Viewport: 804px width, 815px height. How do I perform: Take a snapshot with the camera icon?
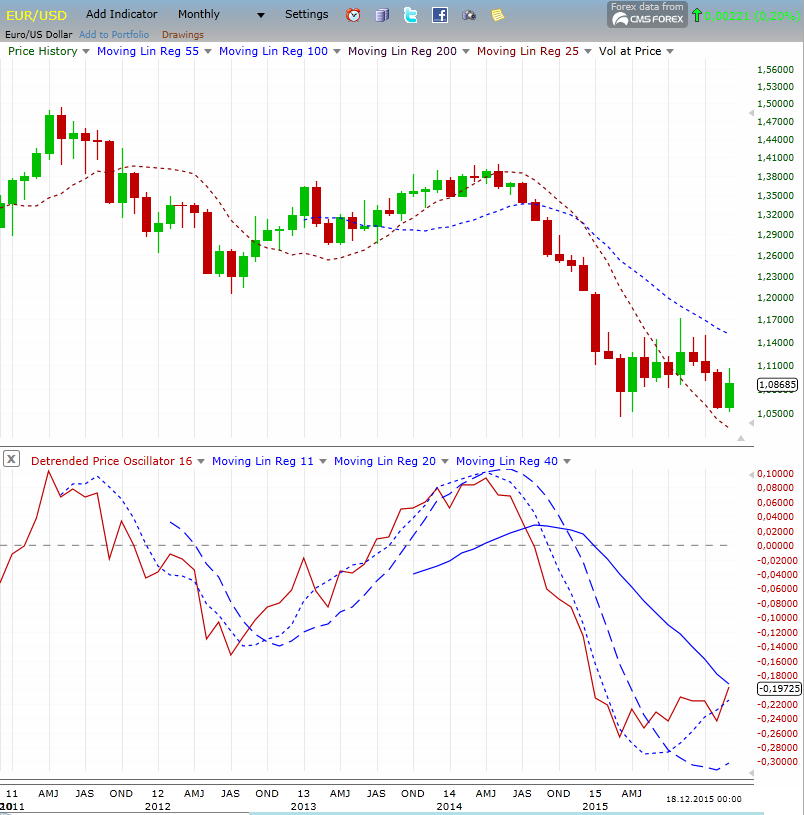[467, 14]
